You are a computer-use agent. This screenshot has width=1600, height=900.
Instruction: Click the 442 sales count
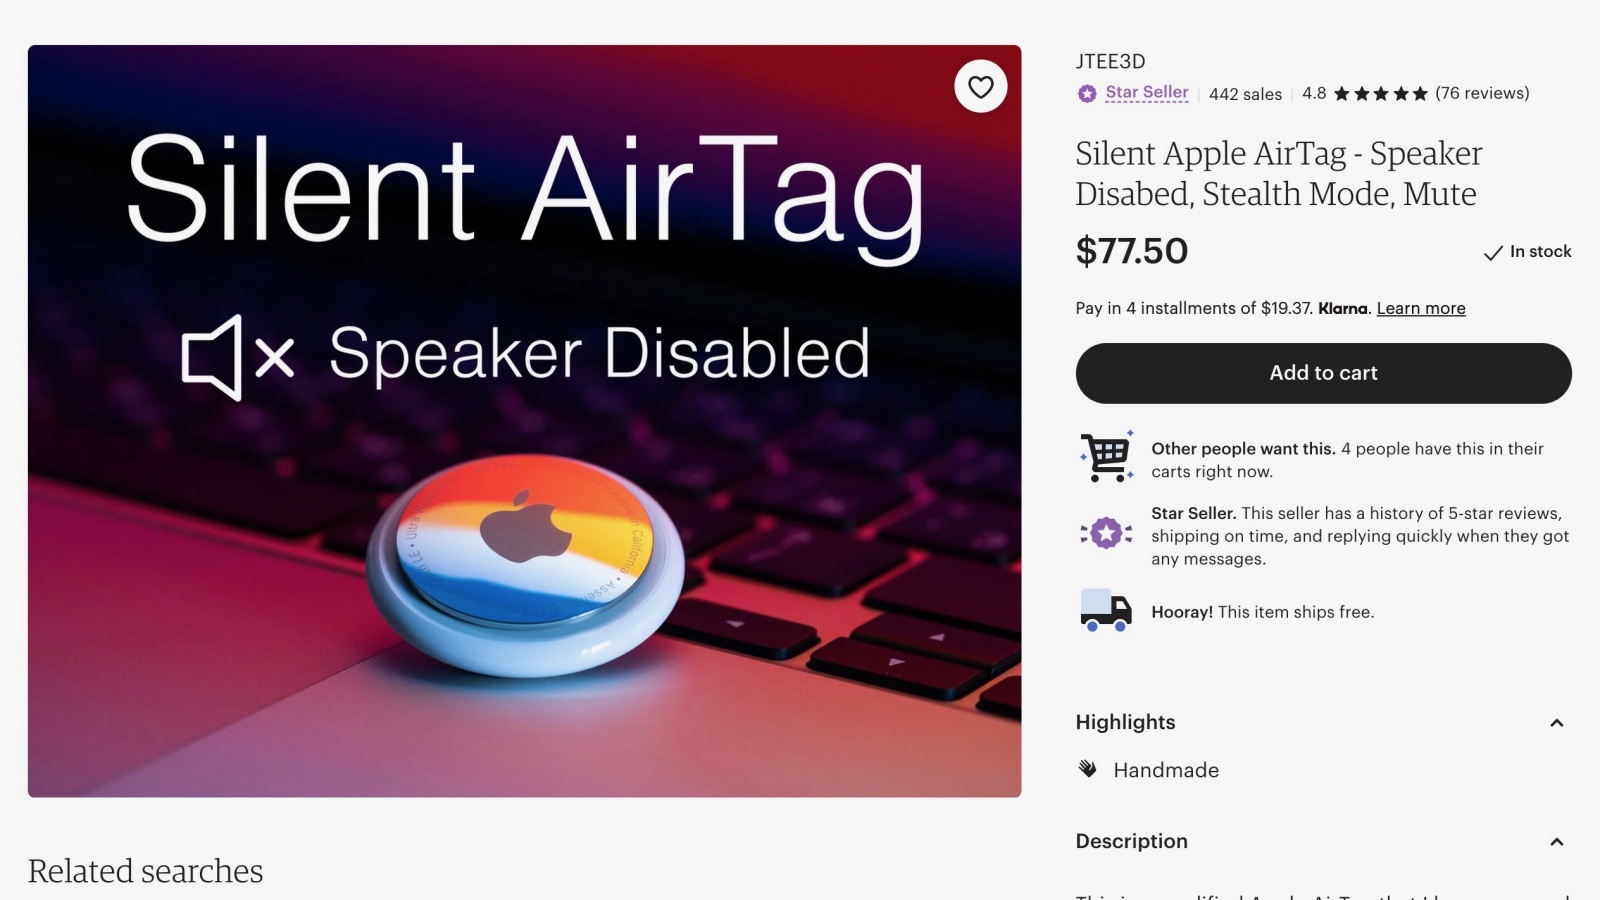point(1245,94)
